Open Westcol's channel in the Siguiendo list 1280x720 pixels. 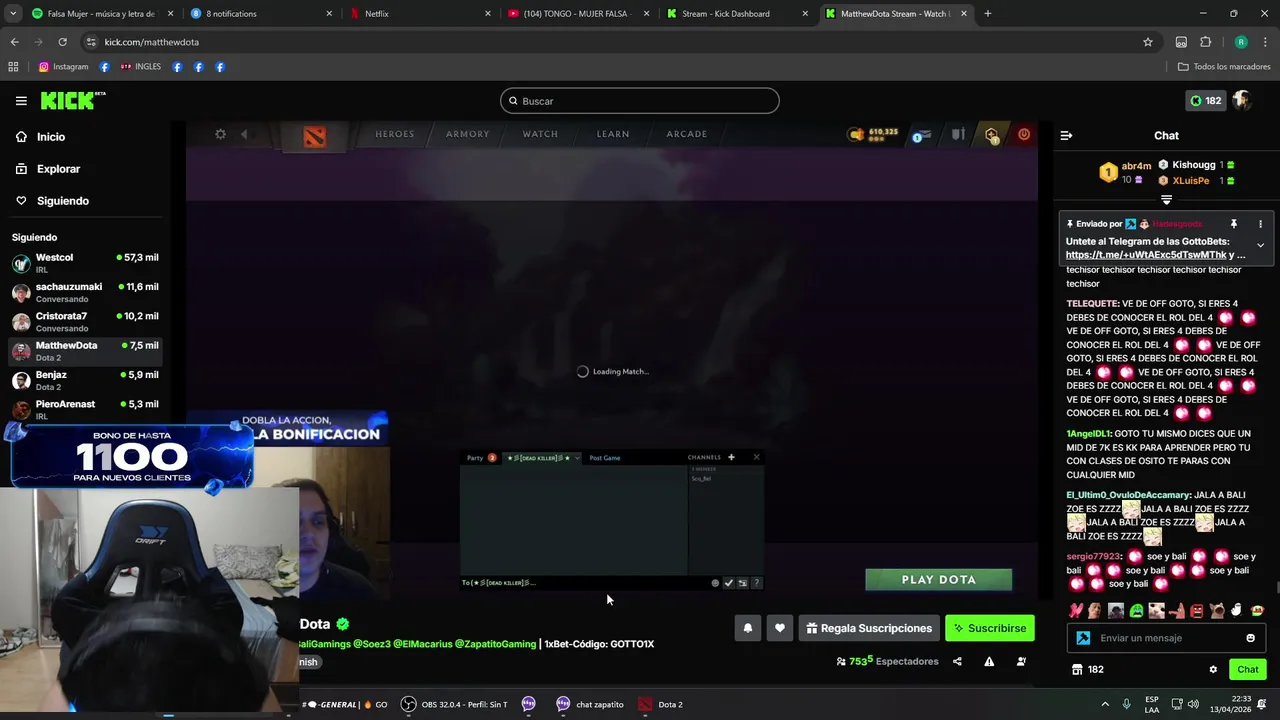86,263
